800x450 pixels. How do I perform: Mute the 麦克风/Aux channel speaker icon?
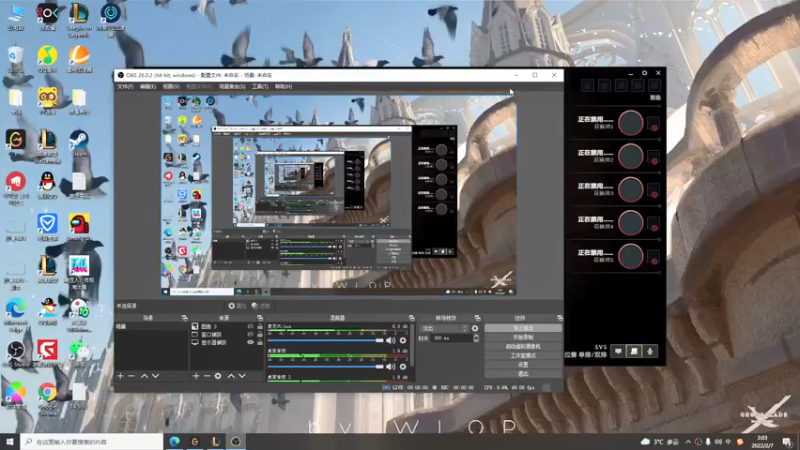390,340
